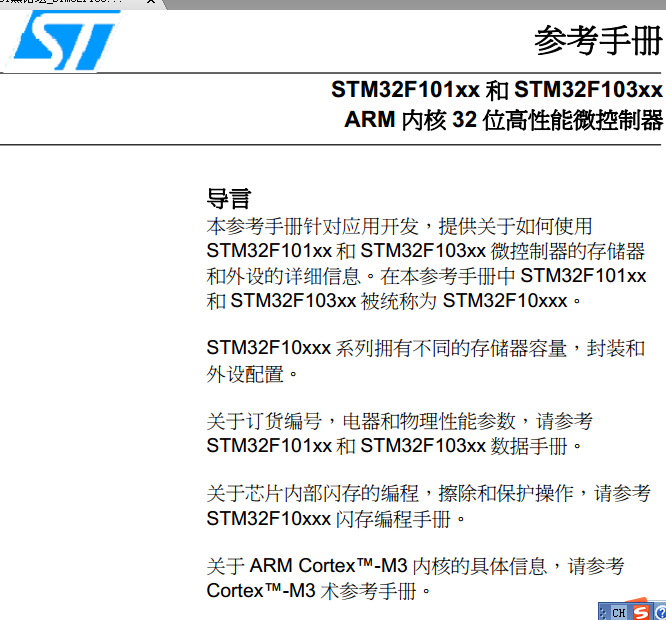Image resolution: width=666 pixels, height=620 pixels.
Task: Click the line '关于订货编号，电器和物理性能参数'
Action: tap(399, 421)
